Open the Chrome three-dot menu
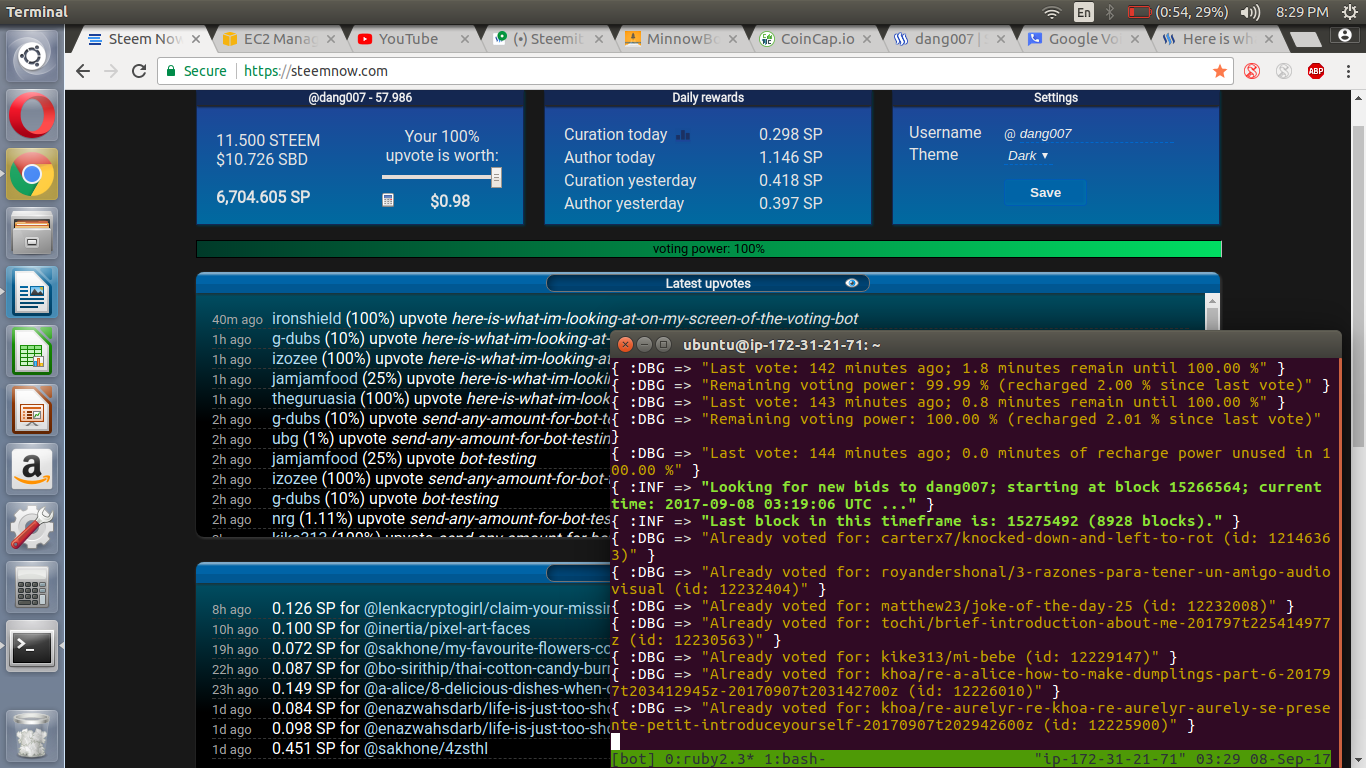Viewport: 1366px width, 768px height. pyautogui.click(x=1346, y=71)
